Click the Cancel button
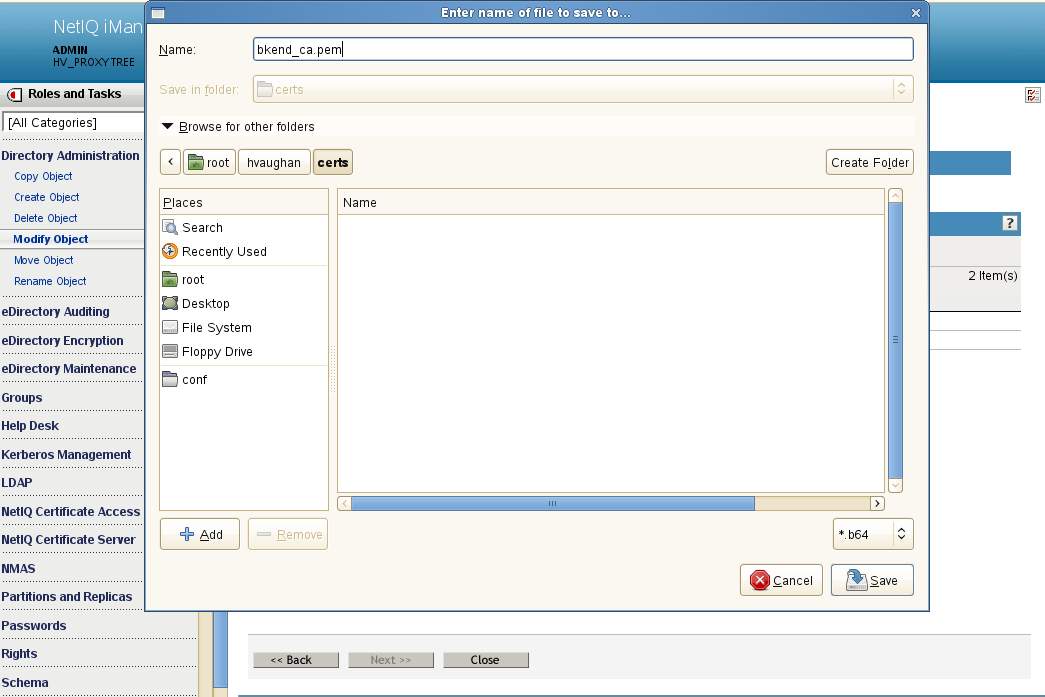The width and height of the screenshot is (1045, 697). click(781, 580)
